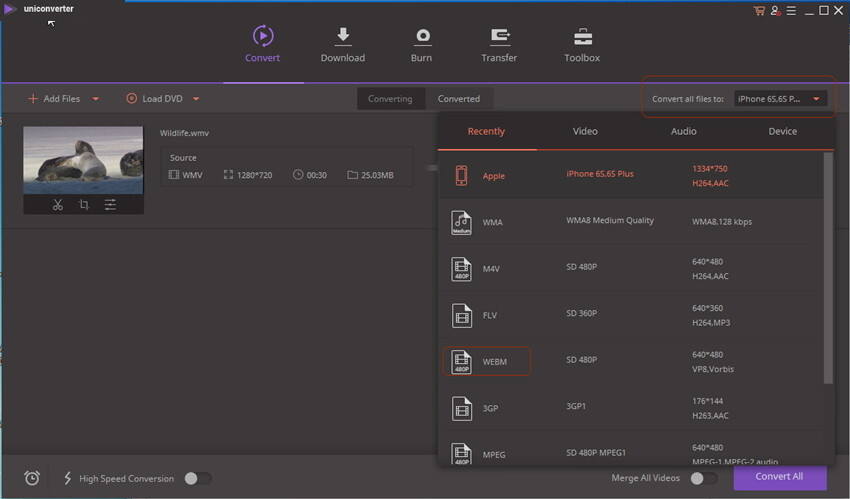Open the Toolbox section
Viewport: 850px width, 499px height.
[582, 44]
